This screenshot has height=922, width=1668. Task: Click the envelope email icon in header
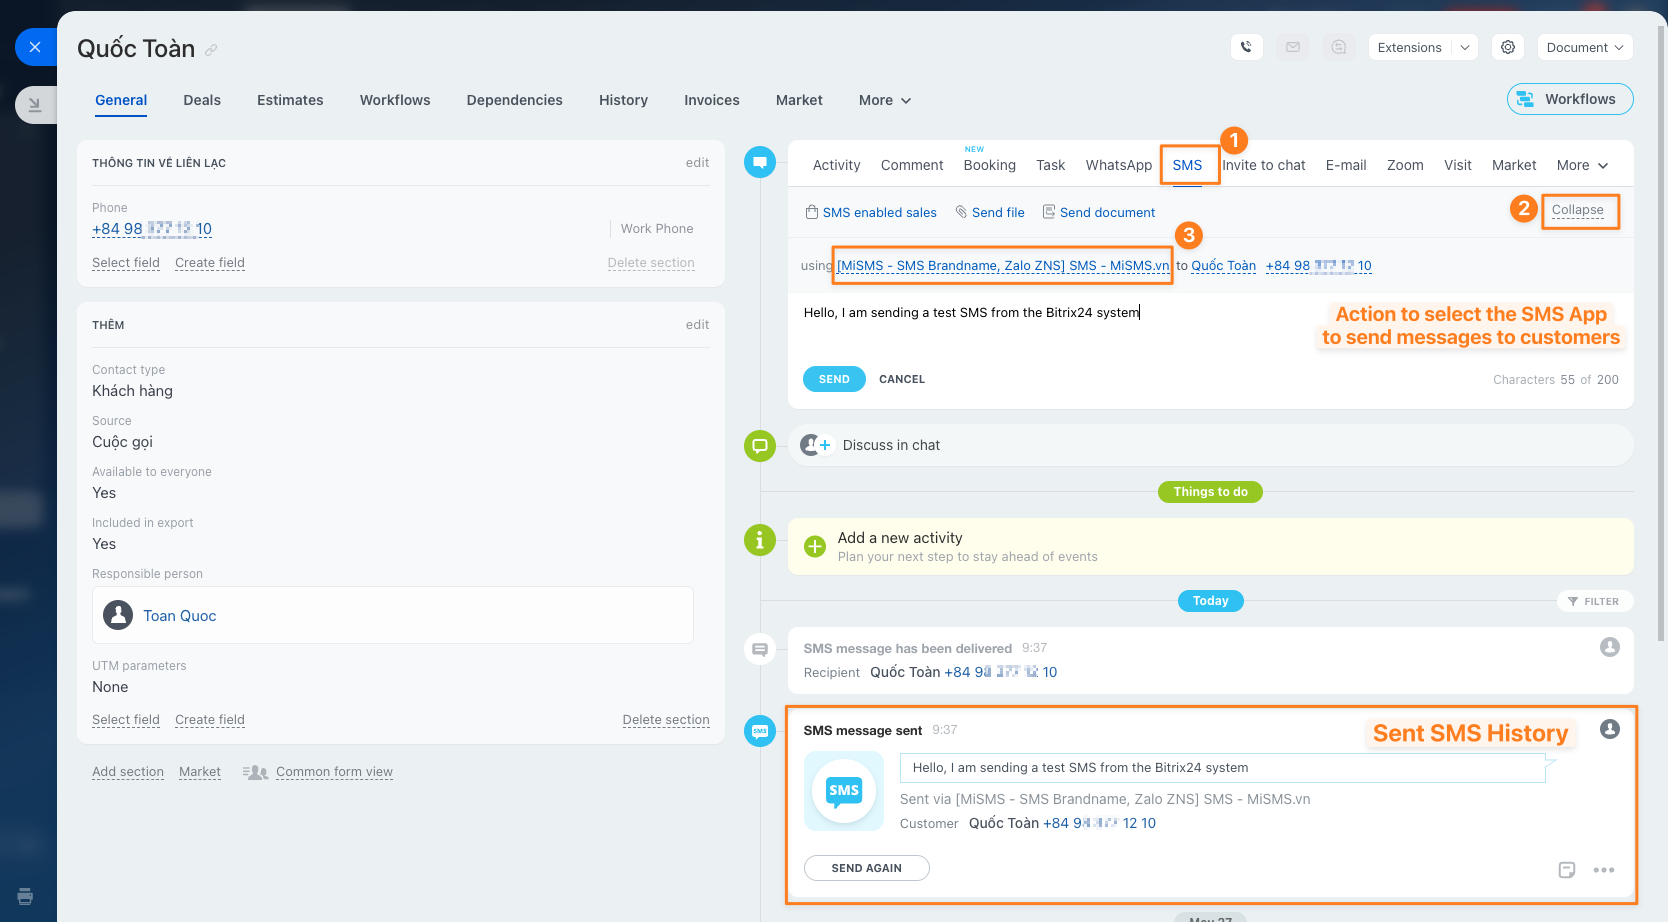click(1293, 47)
